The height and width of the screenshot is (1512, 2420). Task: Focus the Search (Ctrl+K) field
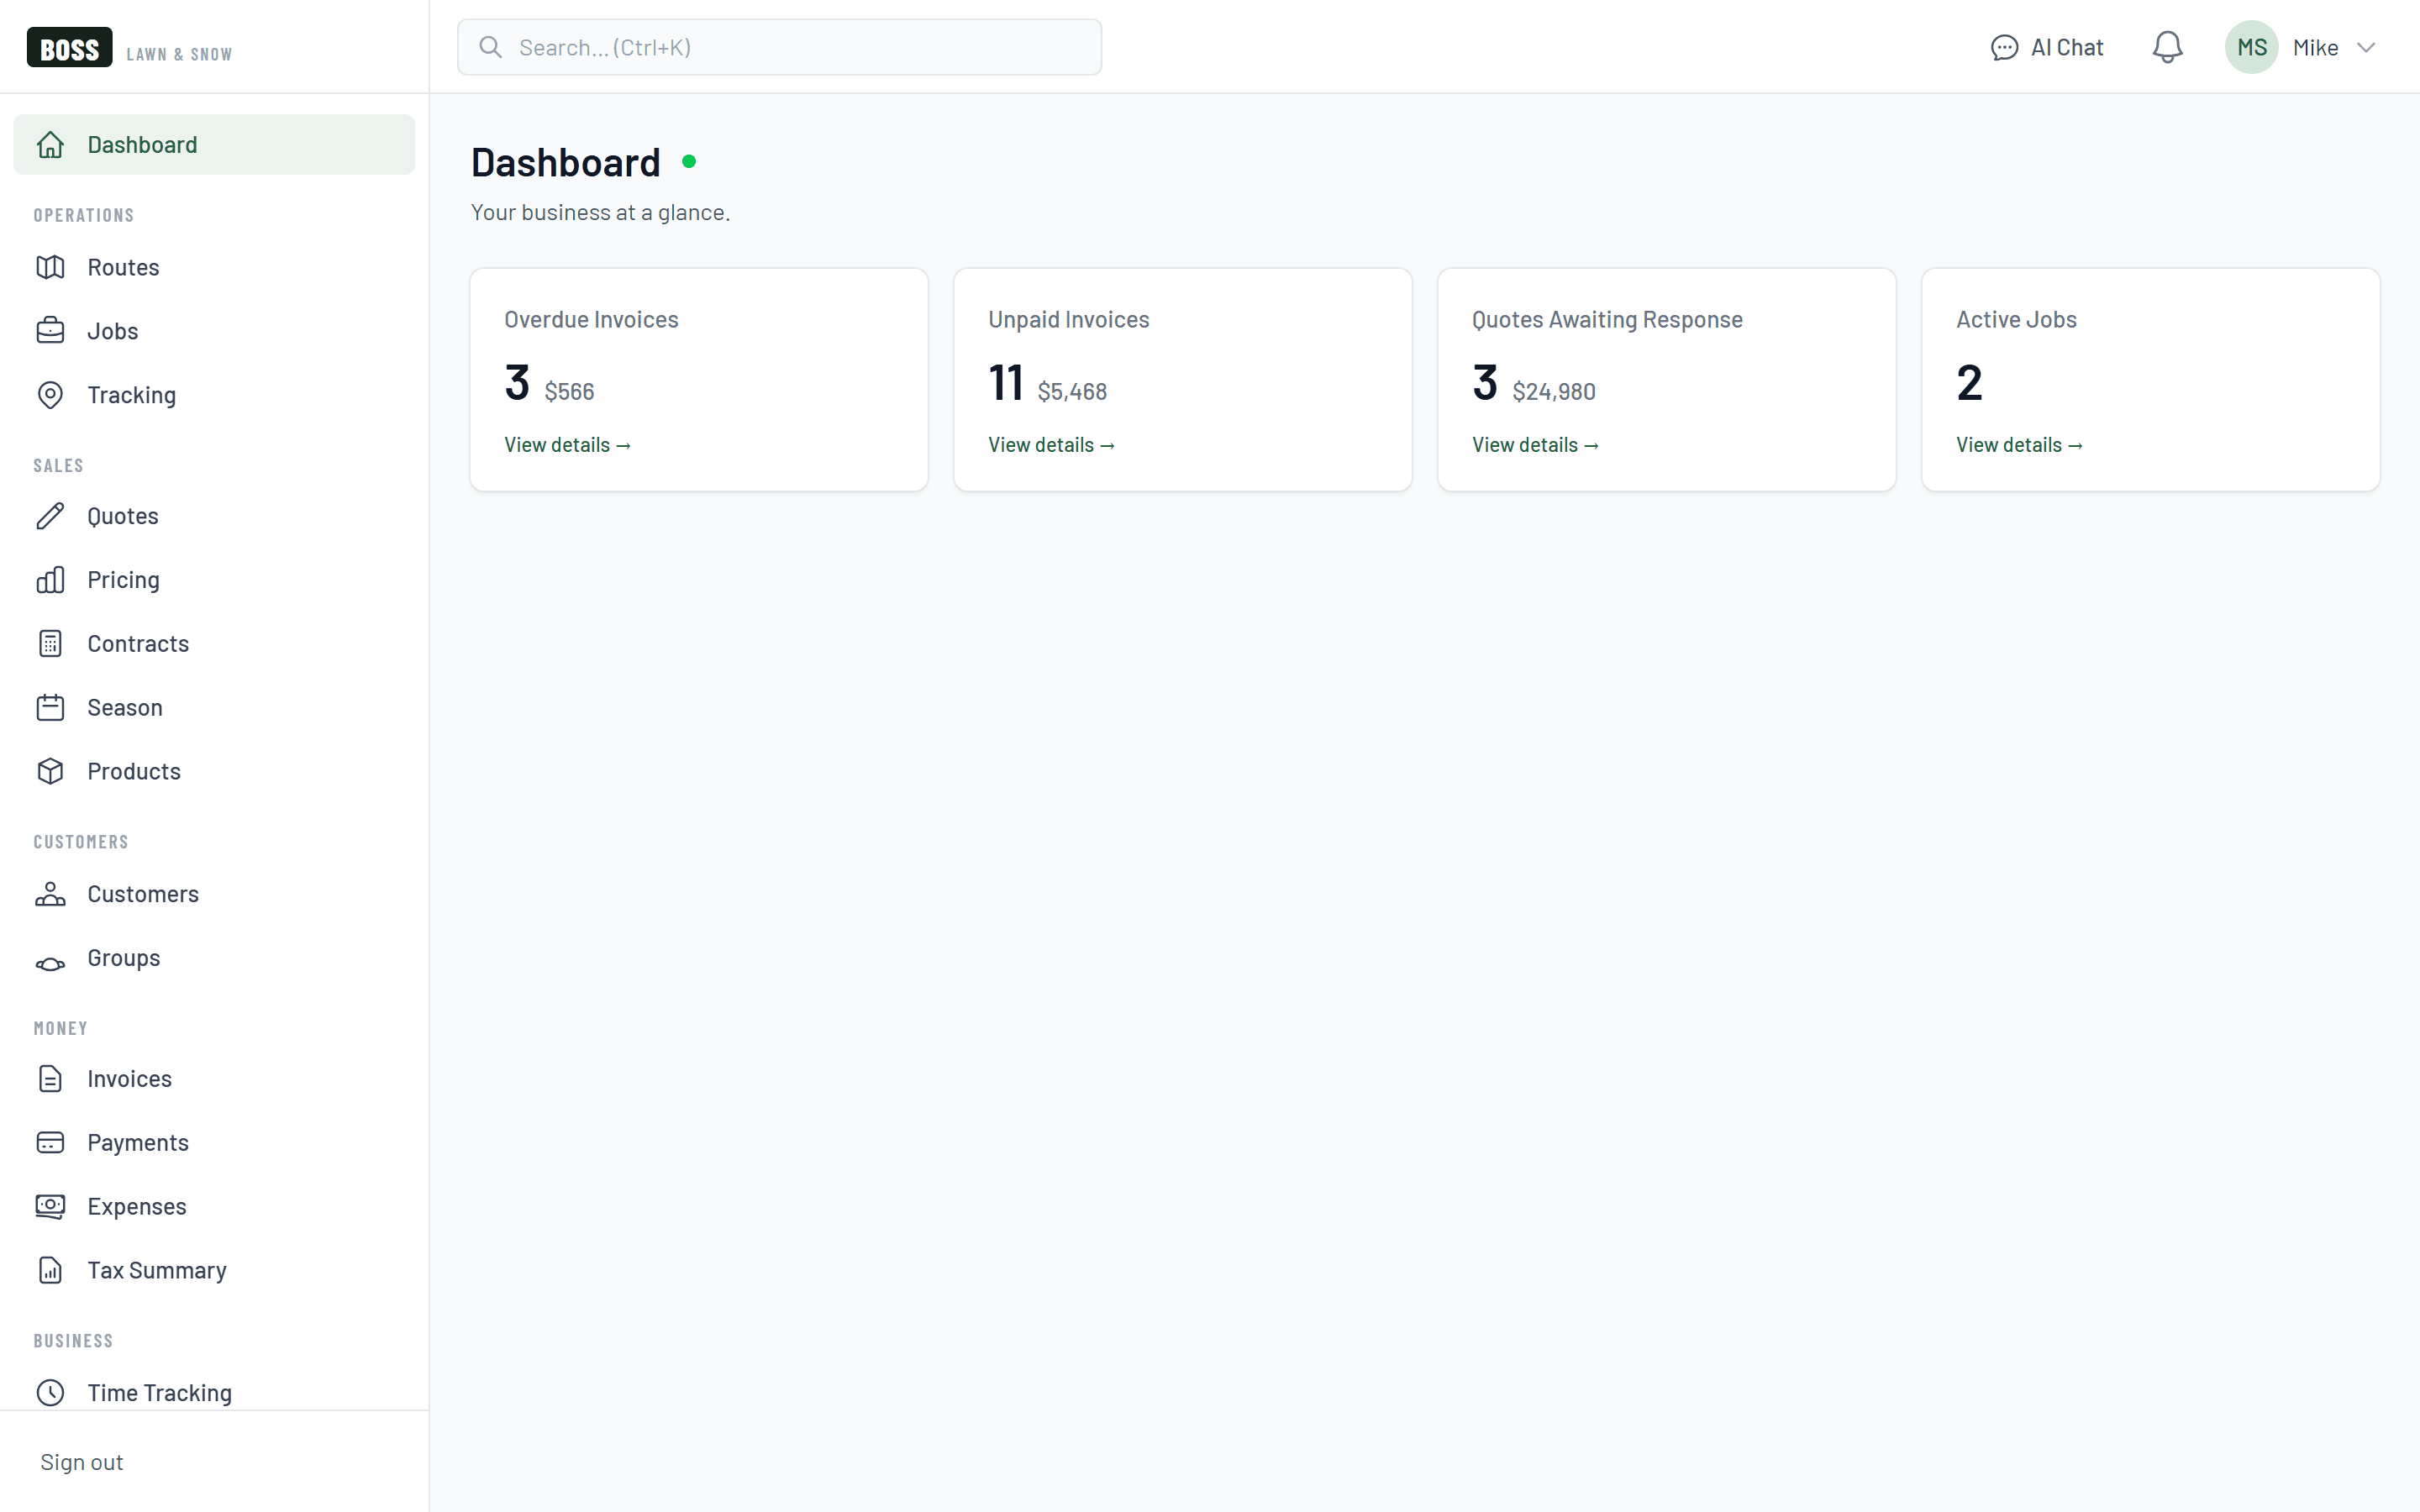click(x=779, y=47)
